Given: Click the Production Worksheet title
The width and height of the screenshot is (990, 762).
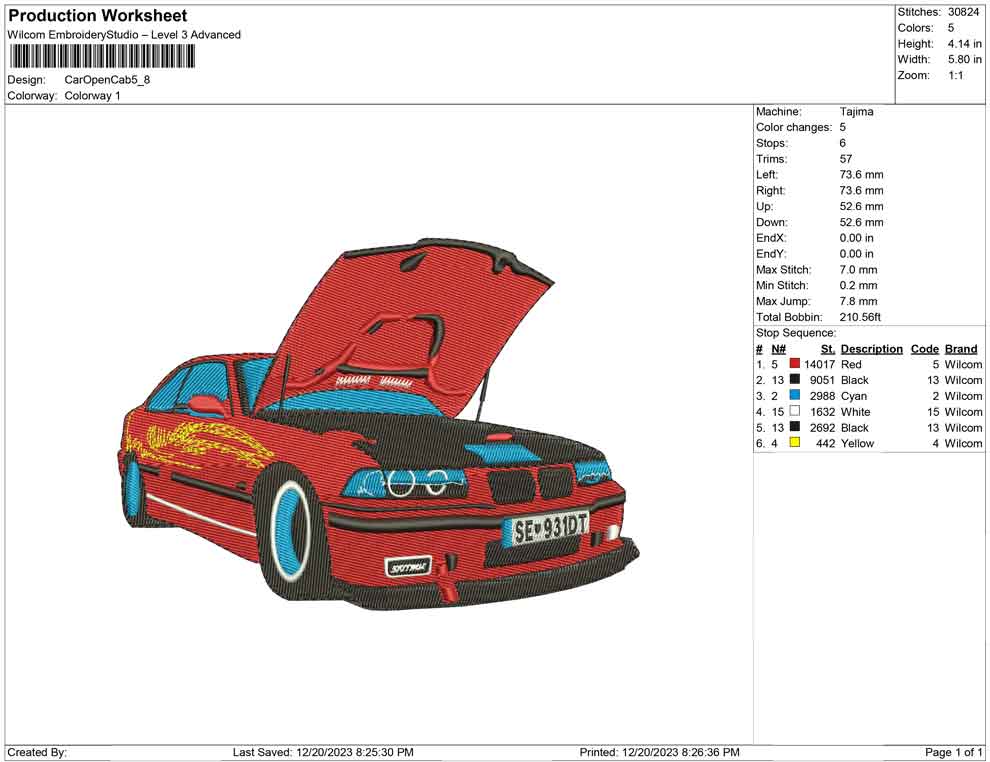Looking at the screenshot, I should (x=98, y=16).
